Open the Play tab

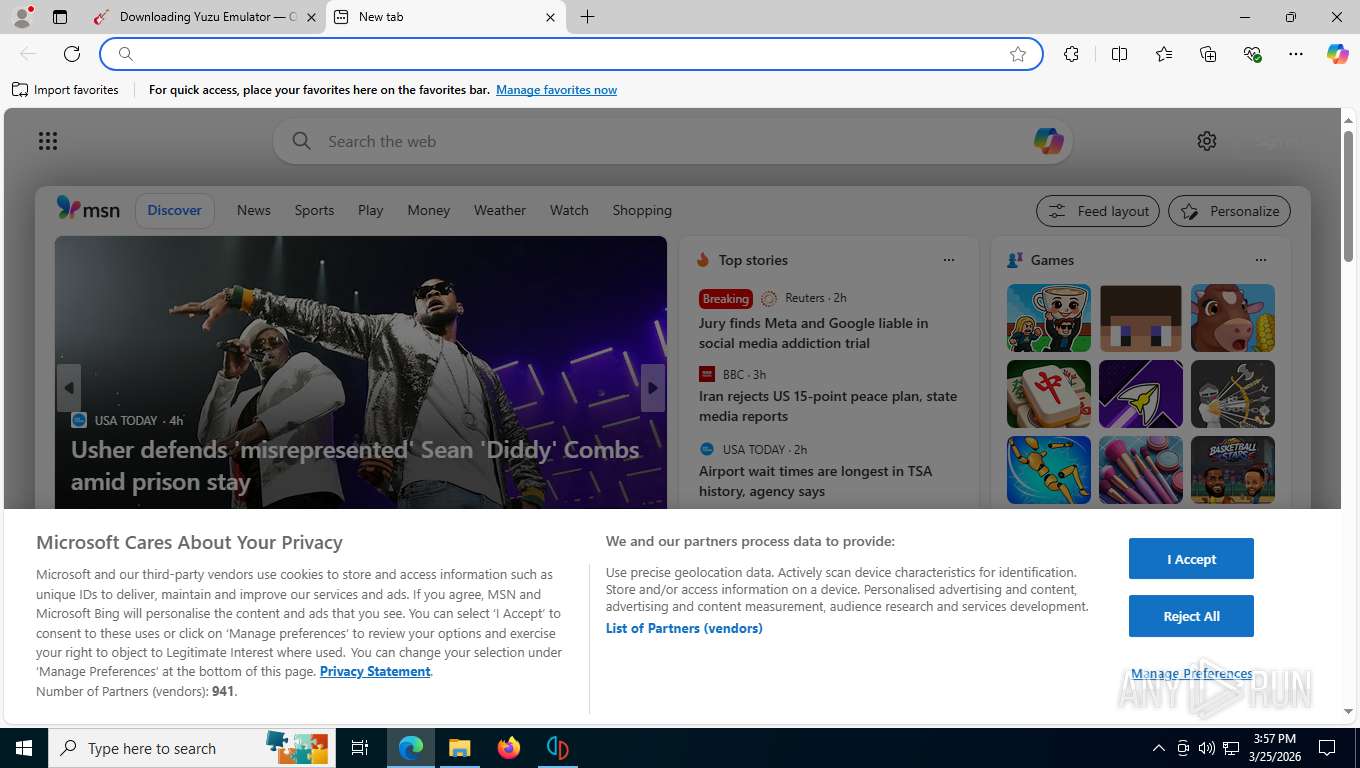[x=371, y=210]
